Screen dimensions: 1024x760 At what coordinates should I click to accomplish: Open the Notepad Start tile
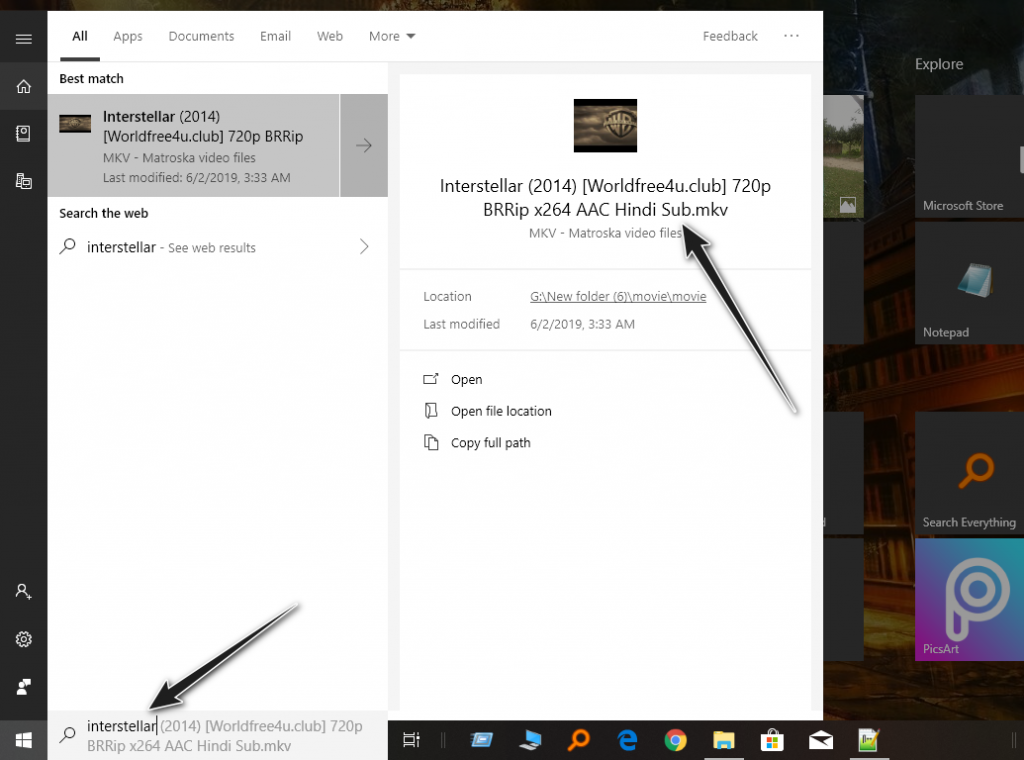(x=969, y=282)
